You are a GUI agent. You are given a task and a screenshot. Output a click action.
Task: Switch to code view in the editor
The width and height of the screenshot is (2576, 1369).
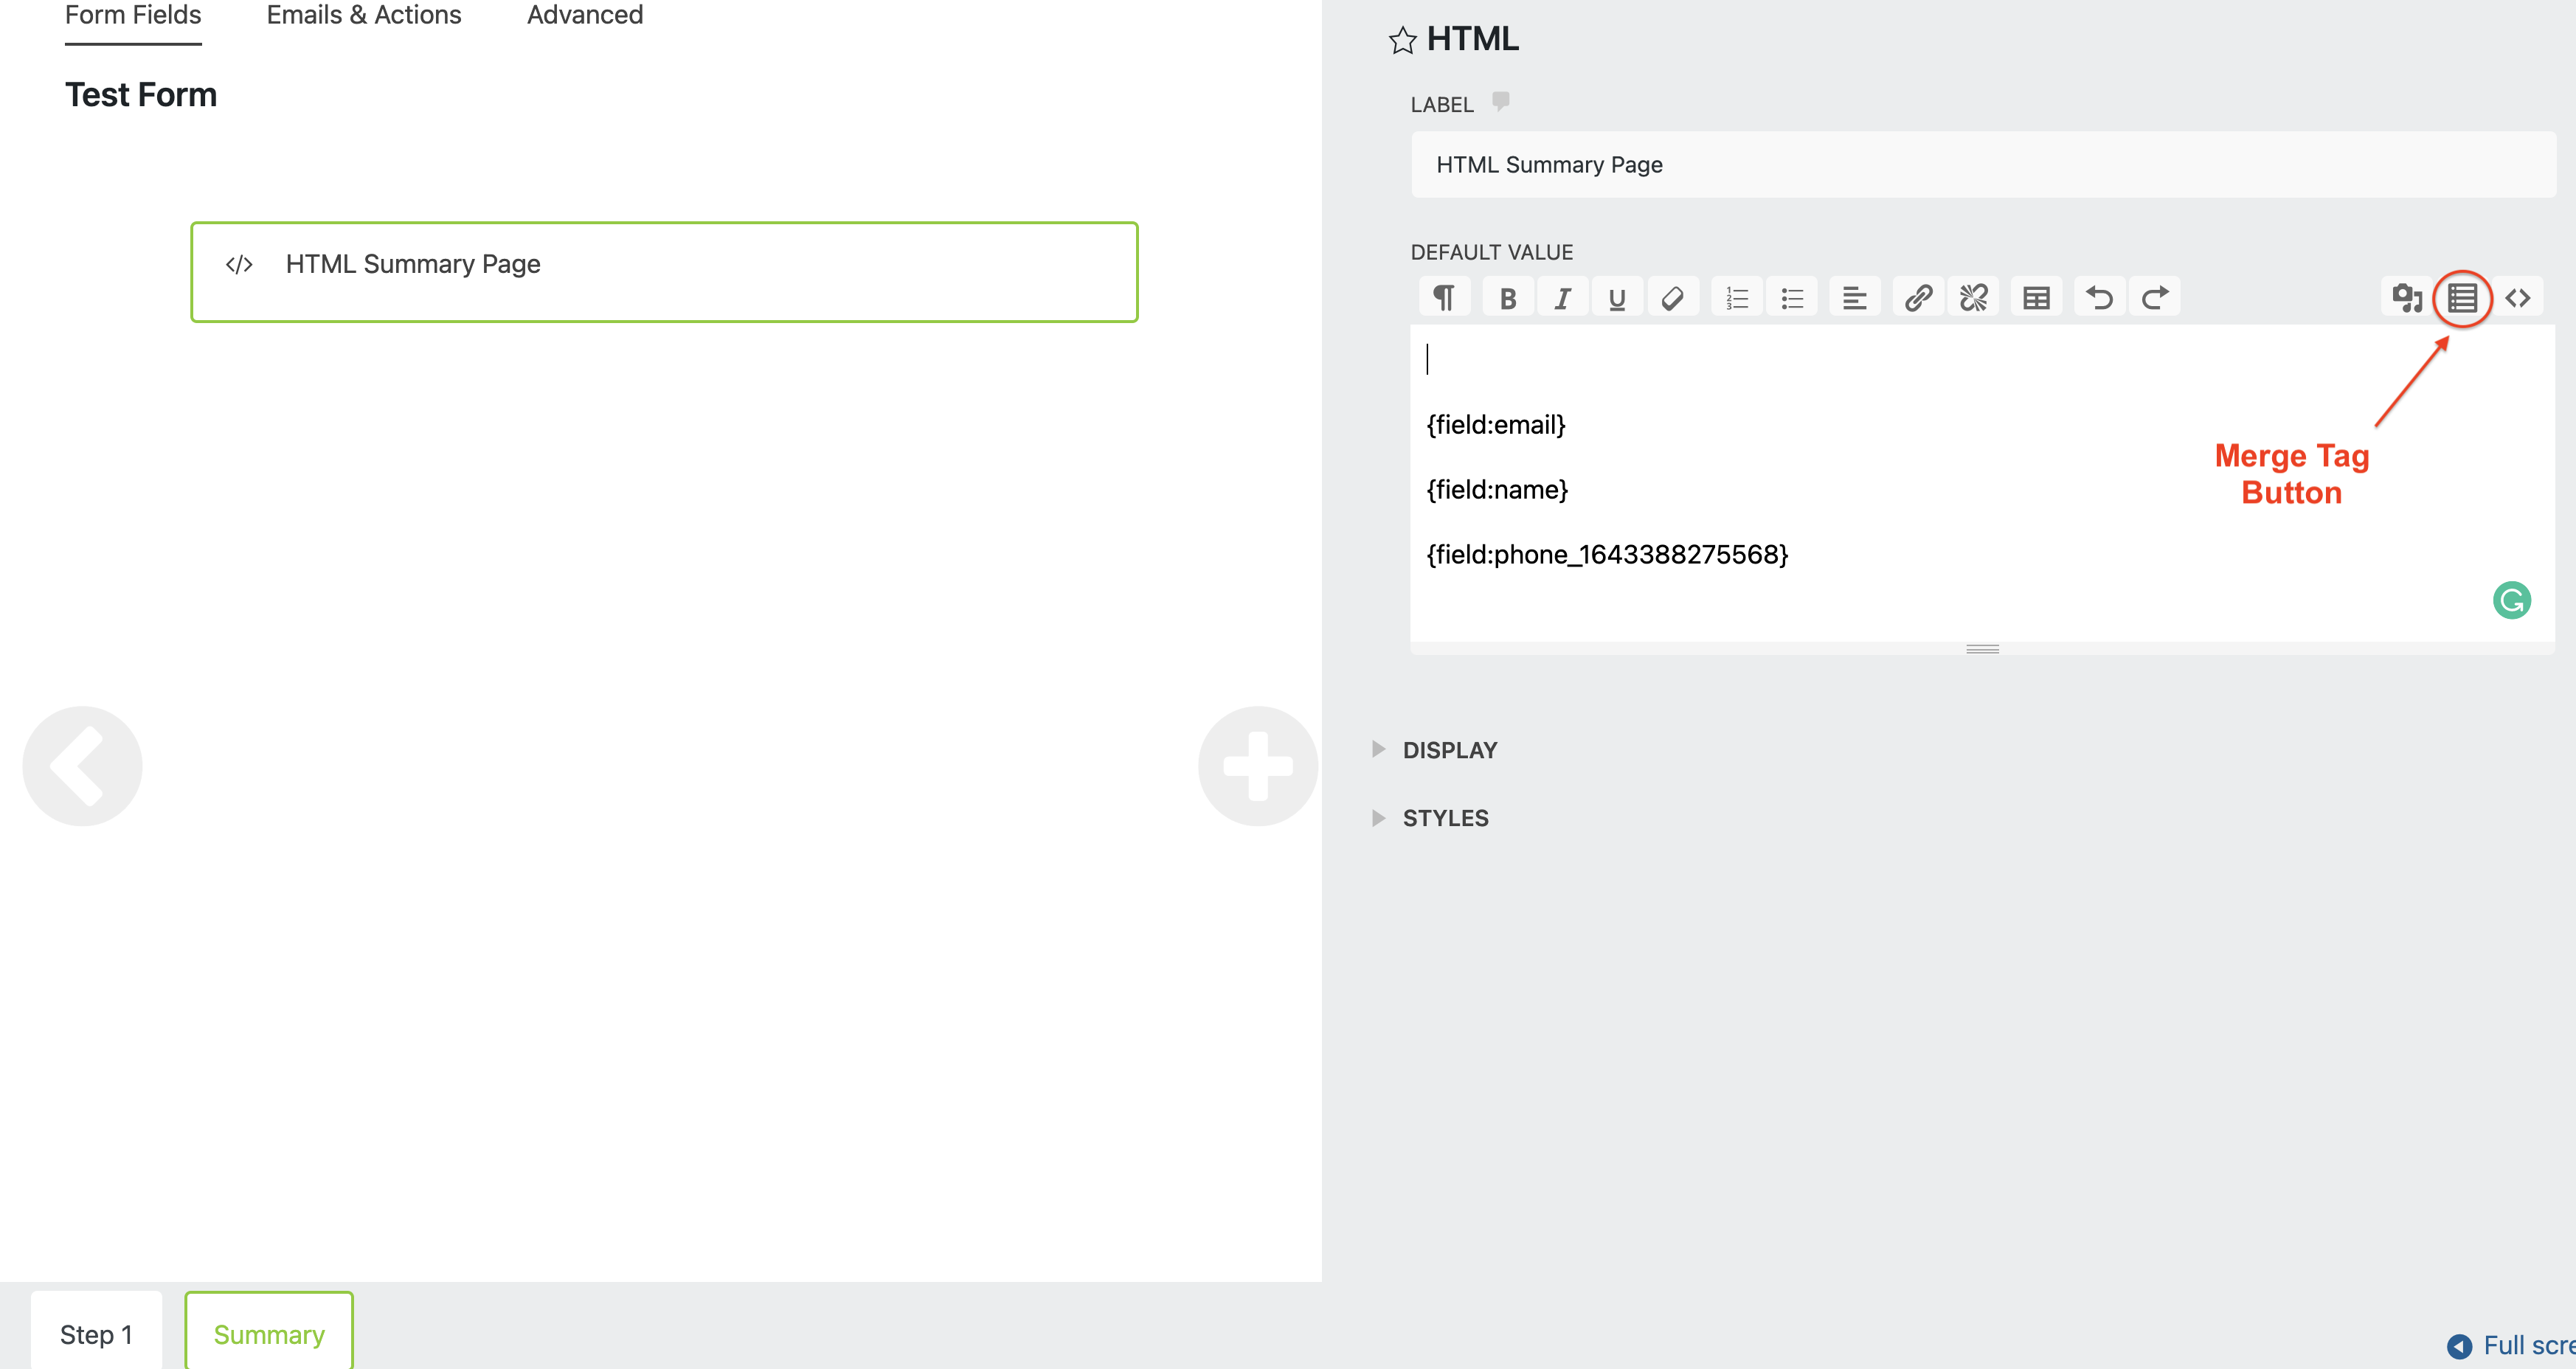(x=2519, y=296)
